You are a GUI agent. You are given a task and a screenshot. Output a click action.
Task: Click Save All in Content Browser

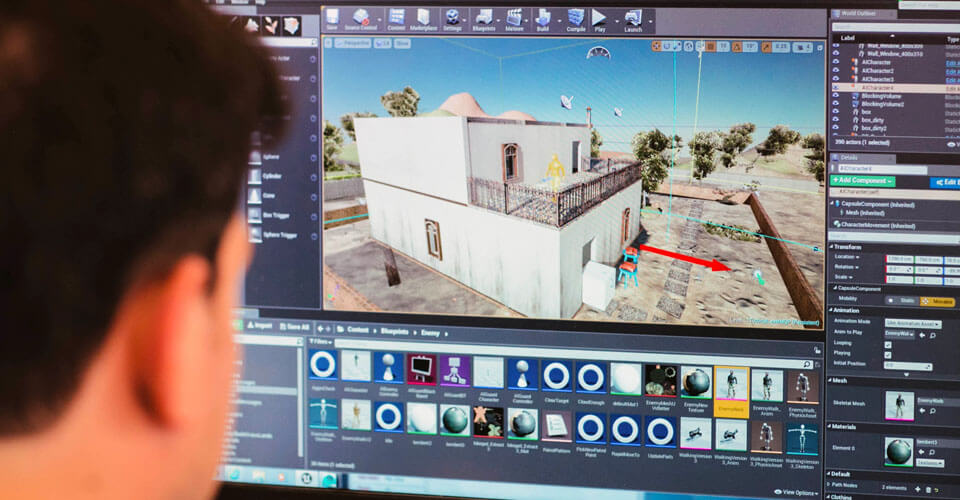click(294, 327)
